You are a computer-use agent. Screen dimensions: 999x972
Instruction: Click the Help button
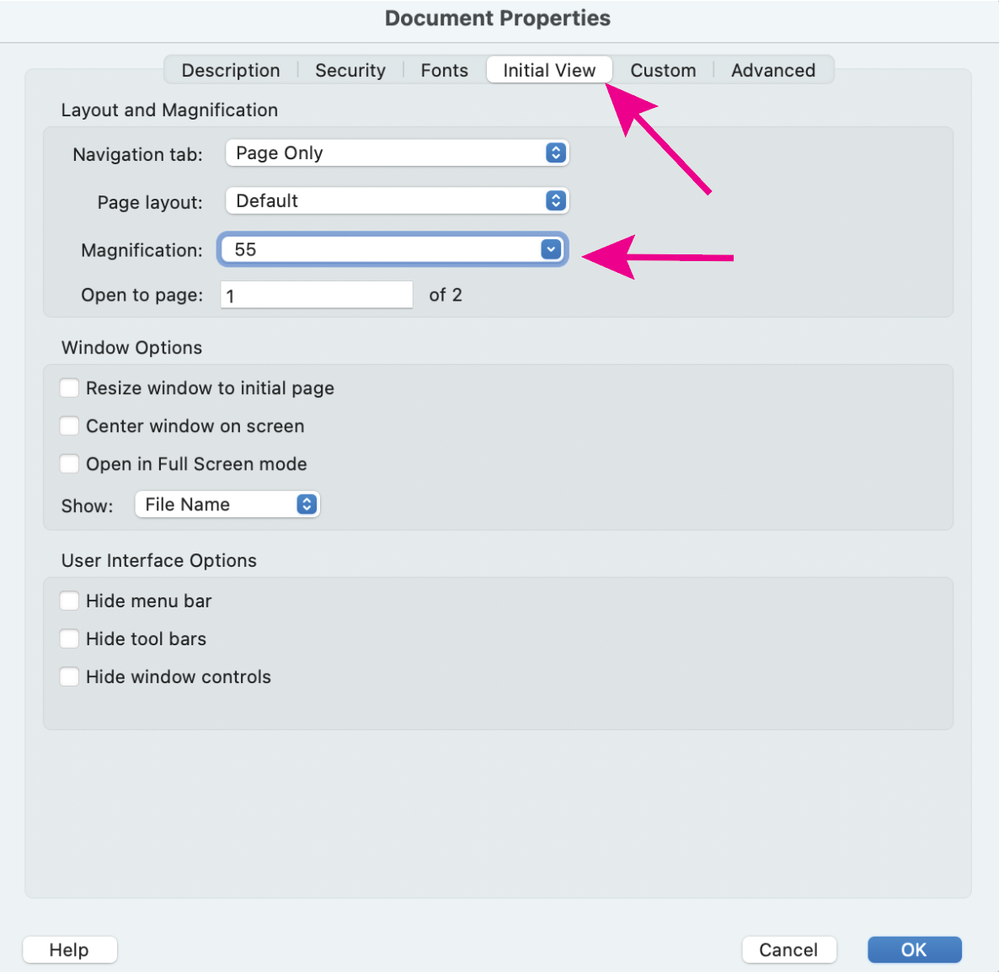click(x=69, y=950)
